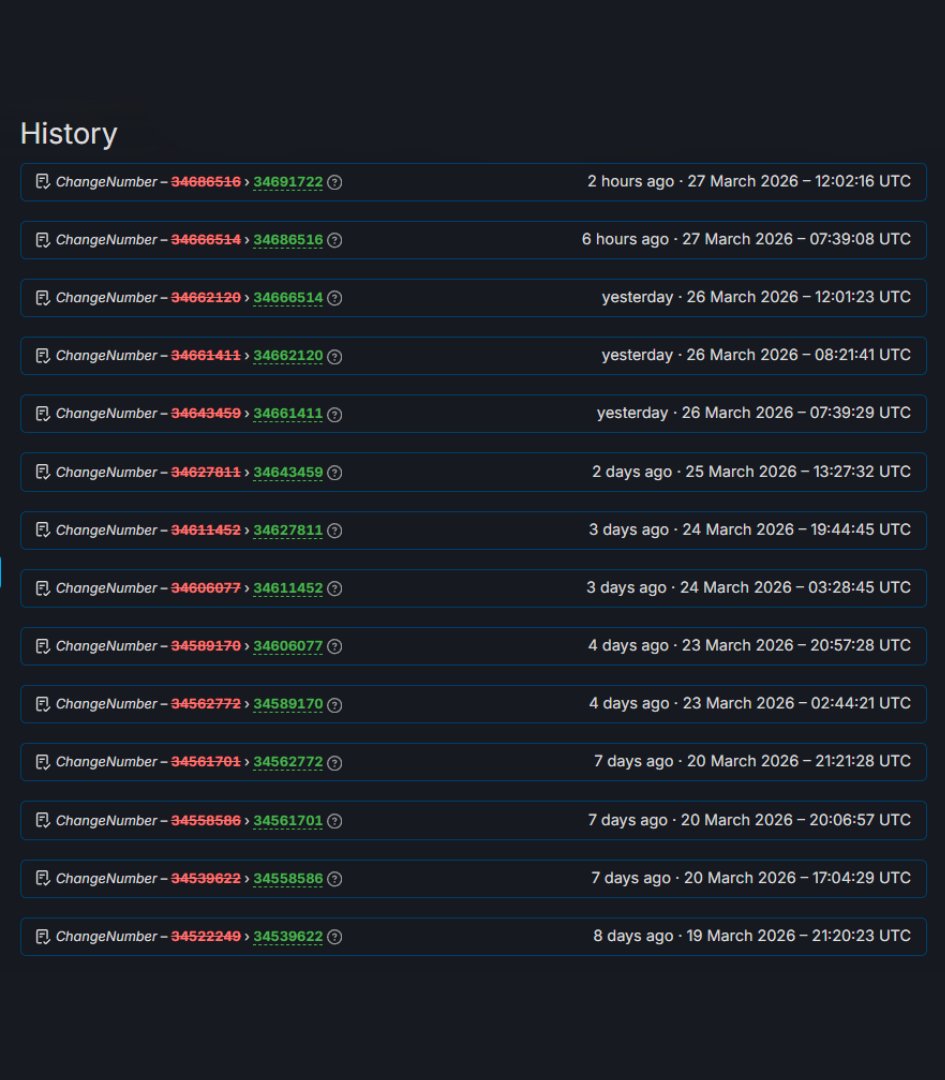This screenshot has height=1080, width=945.
Task: Open new changelist link 34661411
Action: pos(288,413)
